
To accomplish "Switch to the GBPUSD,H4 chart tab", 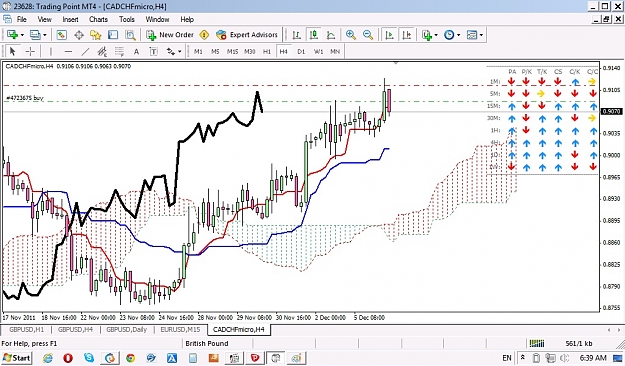I will [75, 330].
